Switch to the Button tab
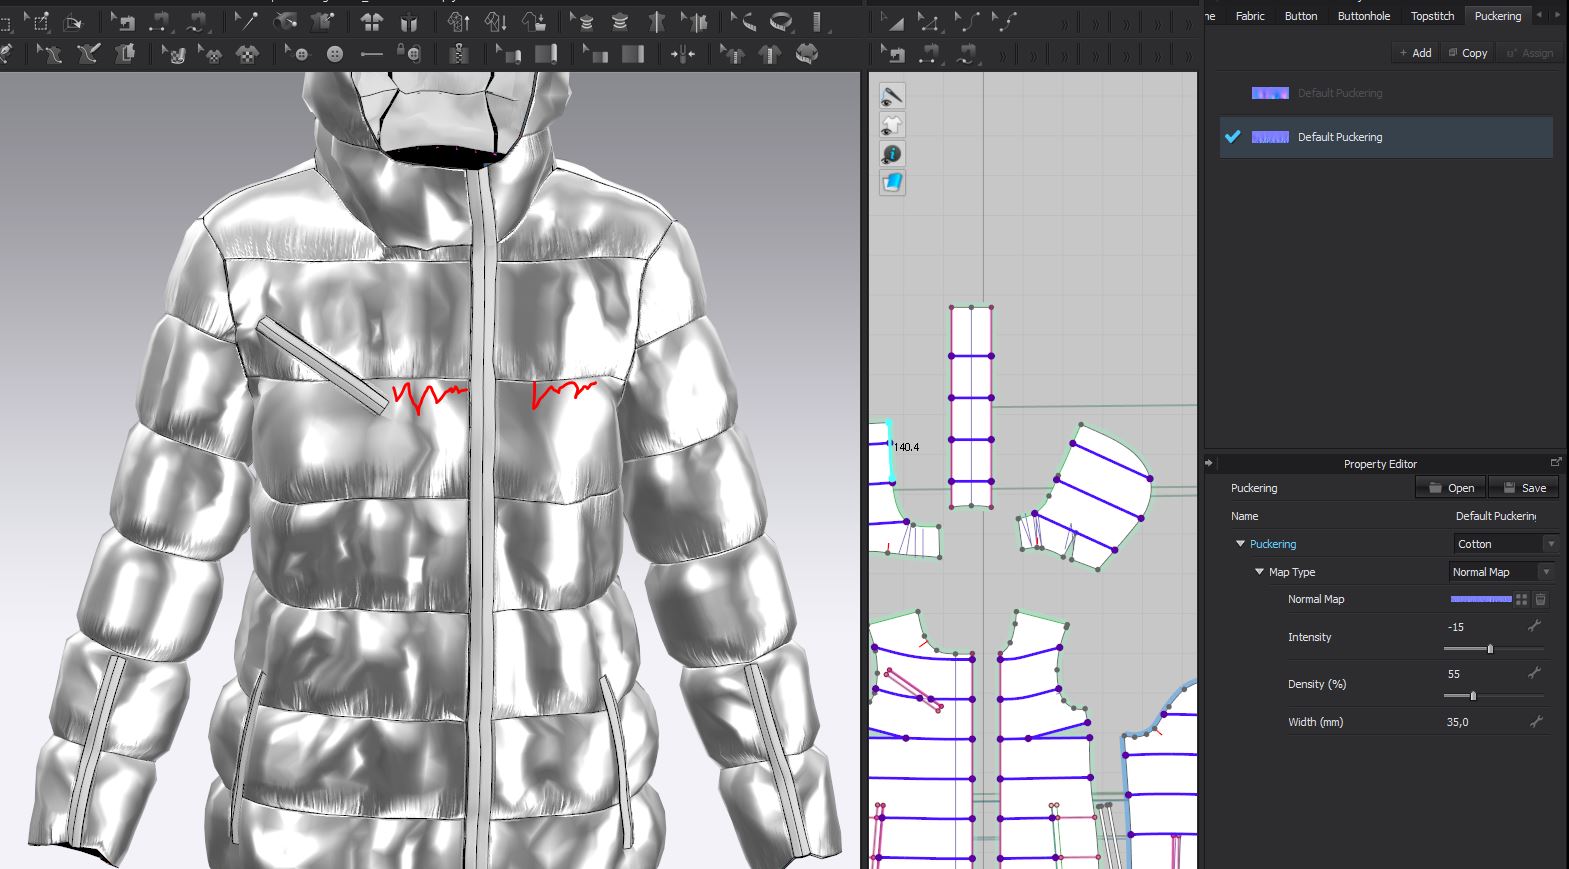The width and height of the screenshot is (1569, 869). click(x=1301, y=16)
